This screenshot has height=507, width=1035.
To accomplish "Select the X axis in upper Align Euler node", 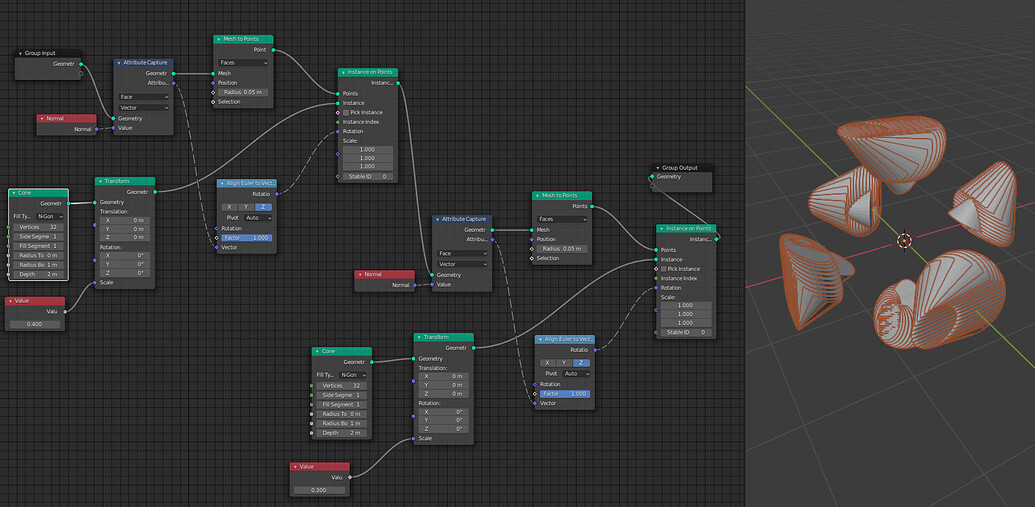I will coord(229,207).
